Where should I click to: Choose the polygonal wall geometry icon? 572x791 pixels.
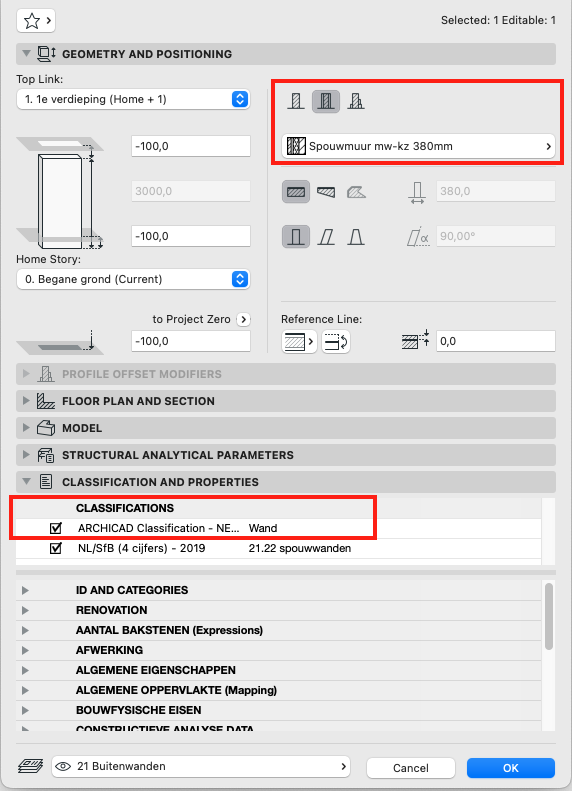356,192
